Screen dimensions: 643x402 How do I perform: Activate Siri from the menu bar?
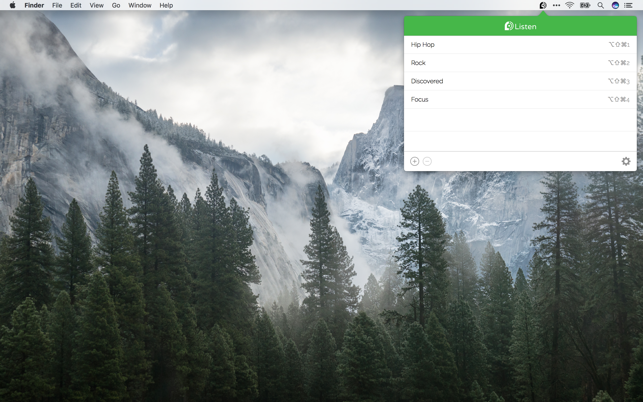coord(615,5)
